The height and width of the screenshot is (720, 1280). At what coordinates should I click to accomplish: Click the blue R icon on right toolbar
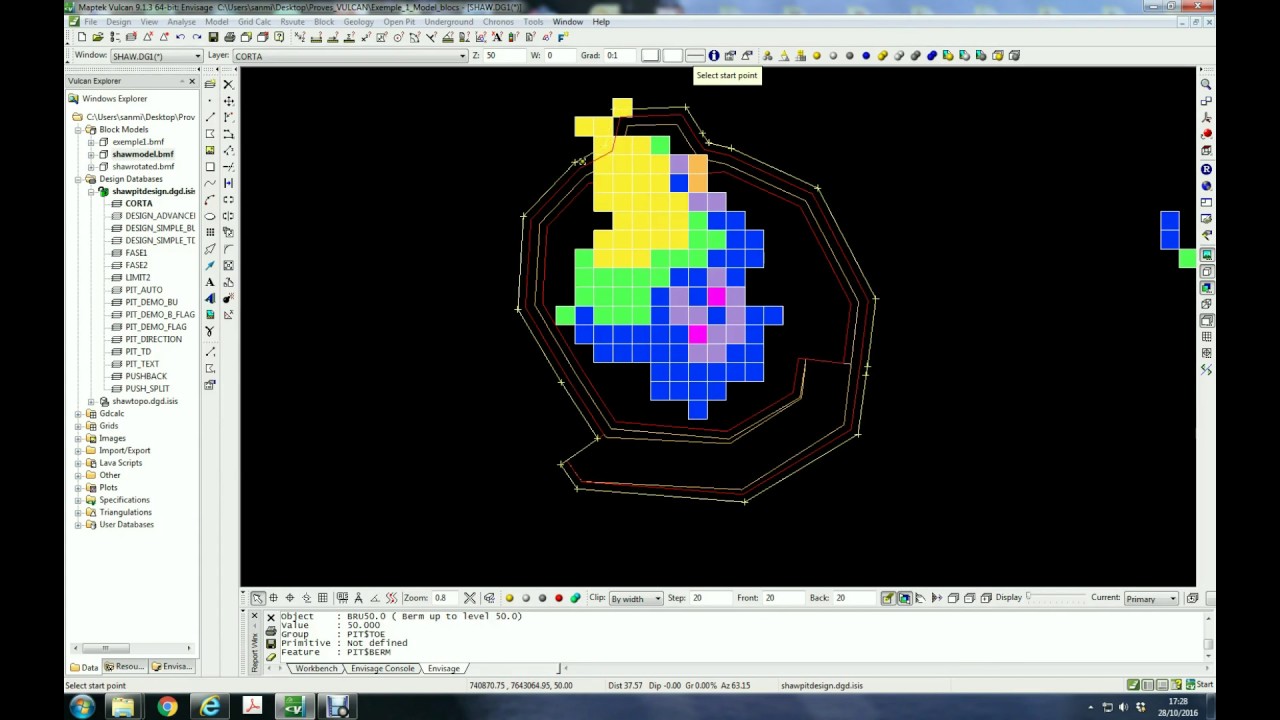pyautogui.click(x=1206, y=169)
